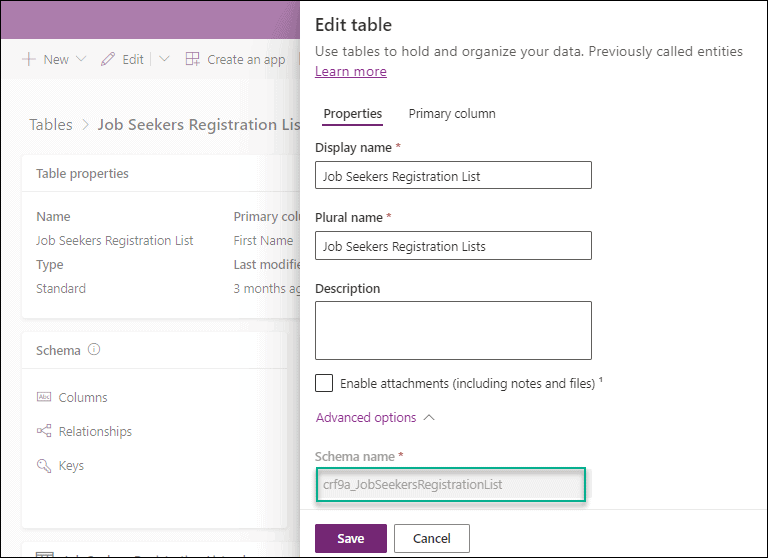Click the Display name input field
This screenshot has width=768, height=558.
click(x=453, y=175)
